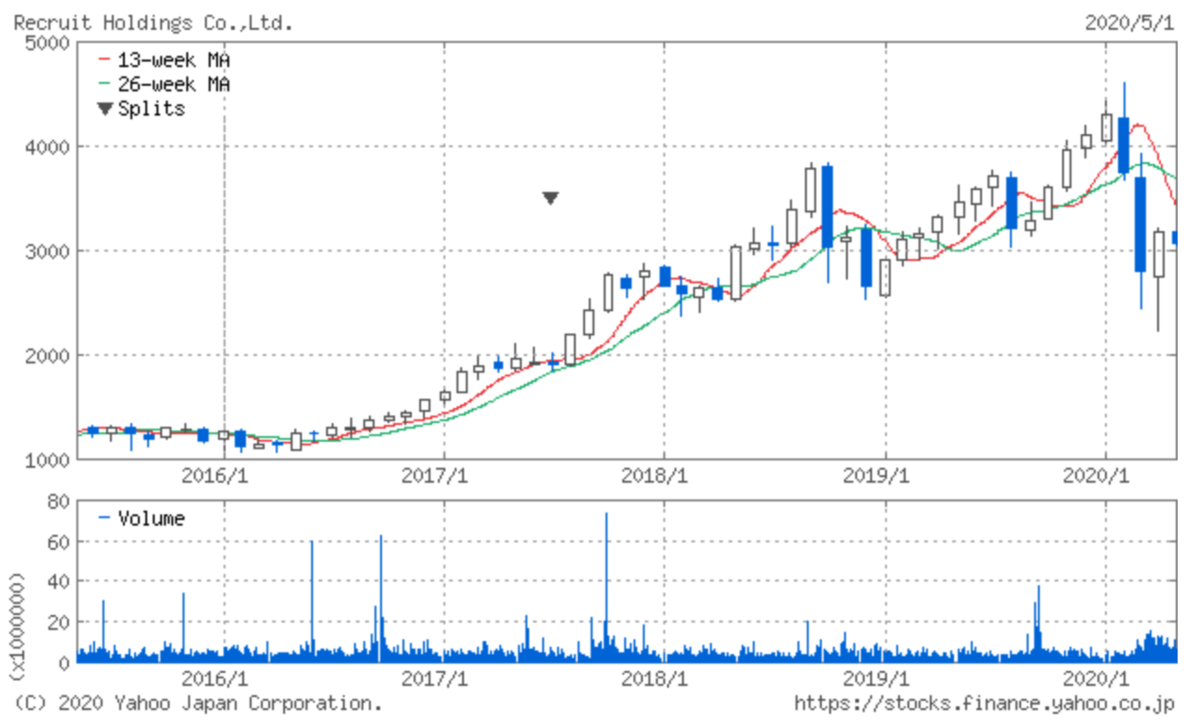
Task: Click the Recruit Holdings Co.,Ltd. title
Action: click(x=153, y=22)
